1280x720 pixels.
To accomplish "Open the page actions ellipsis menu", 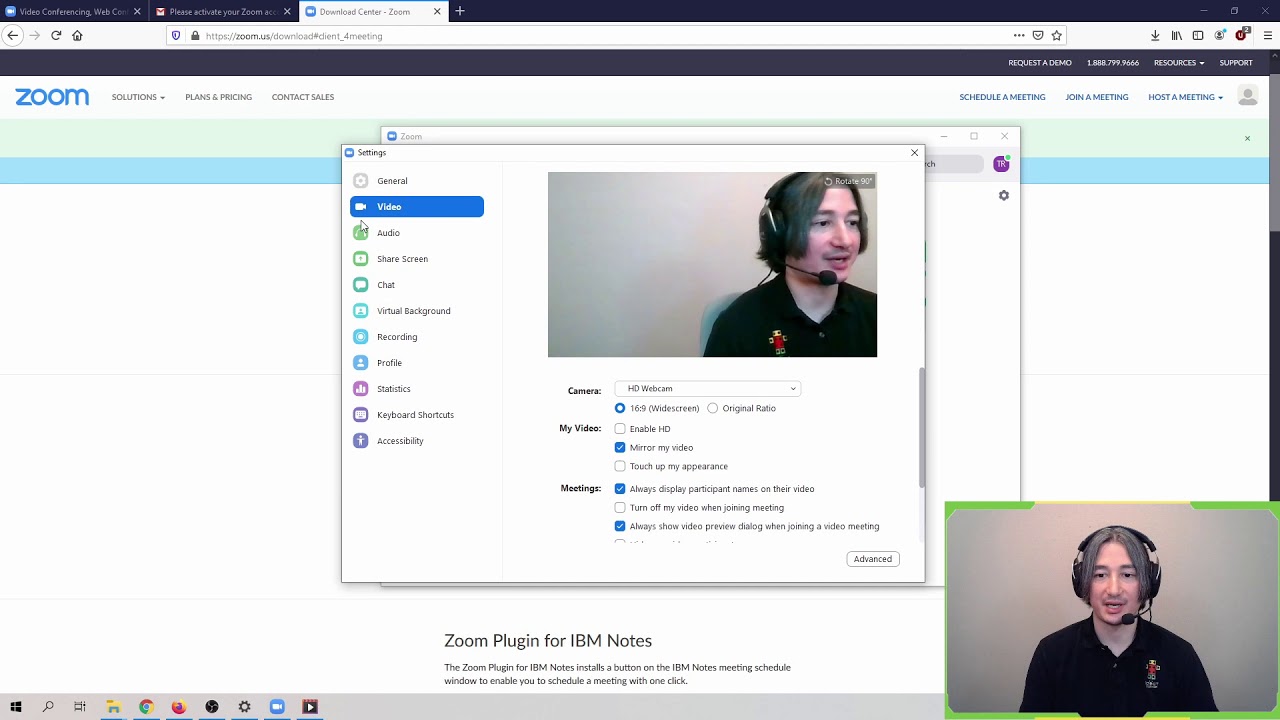I will (x=1019, y=36).
